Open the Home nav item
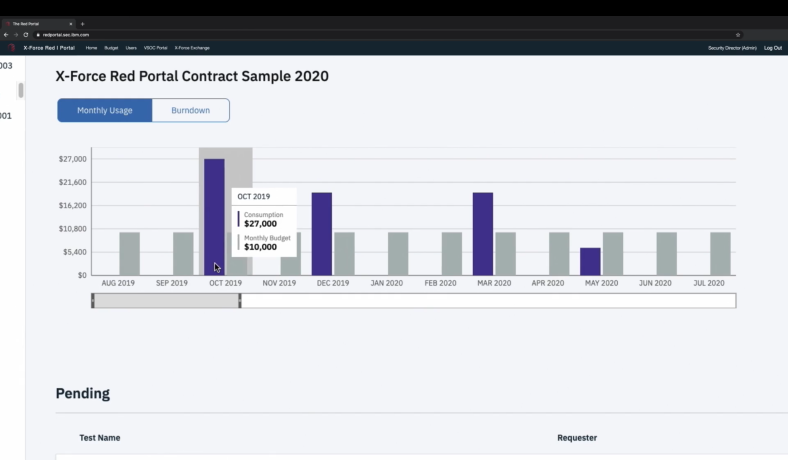 click(x=91, y=48)
